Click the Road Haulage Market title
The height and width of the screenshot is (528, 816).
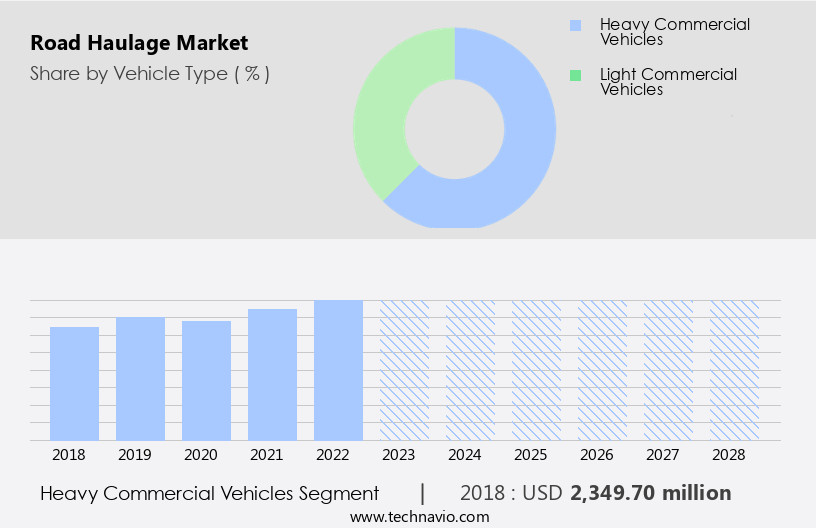139,43
